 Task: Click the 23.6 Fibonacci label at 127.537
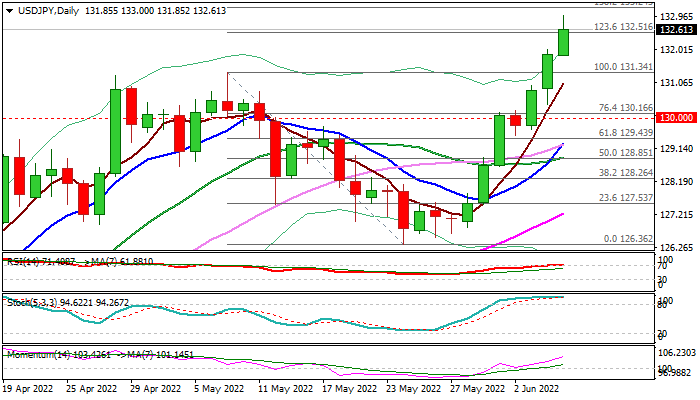626,197
